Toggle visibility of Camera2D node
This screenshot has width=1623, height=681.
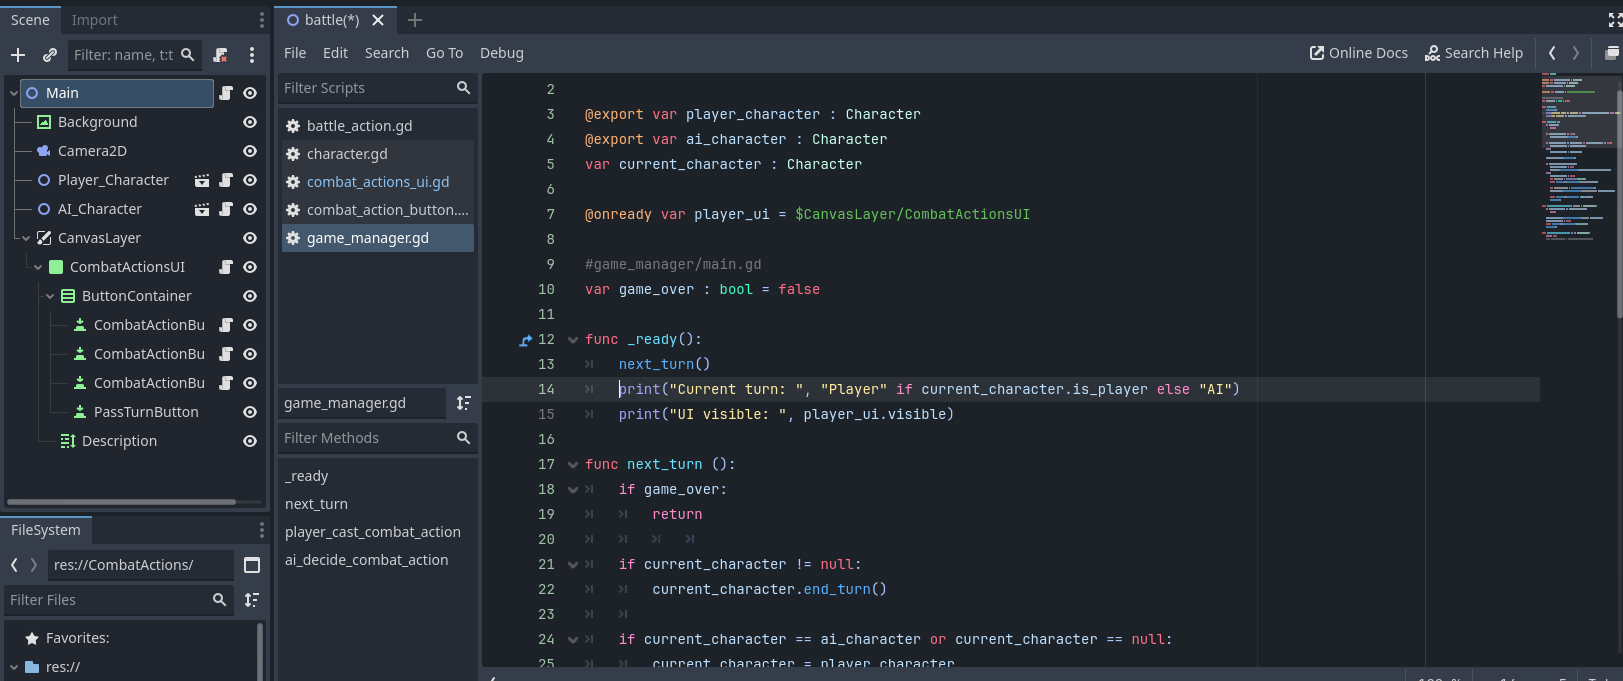click(250, 151)
